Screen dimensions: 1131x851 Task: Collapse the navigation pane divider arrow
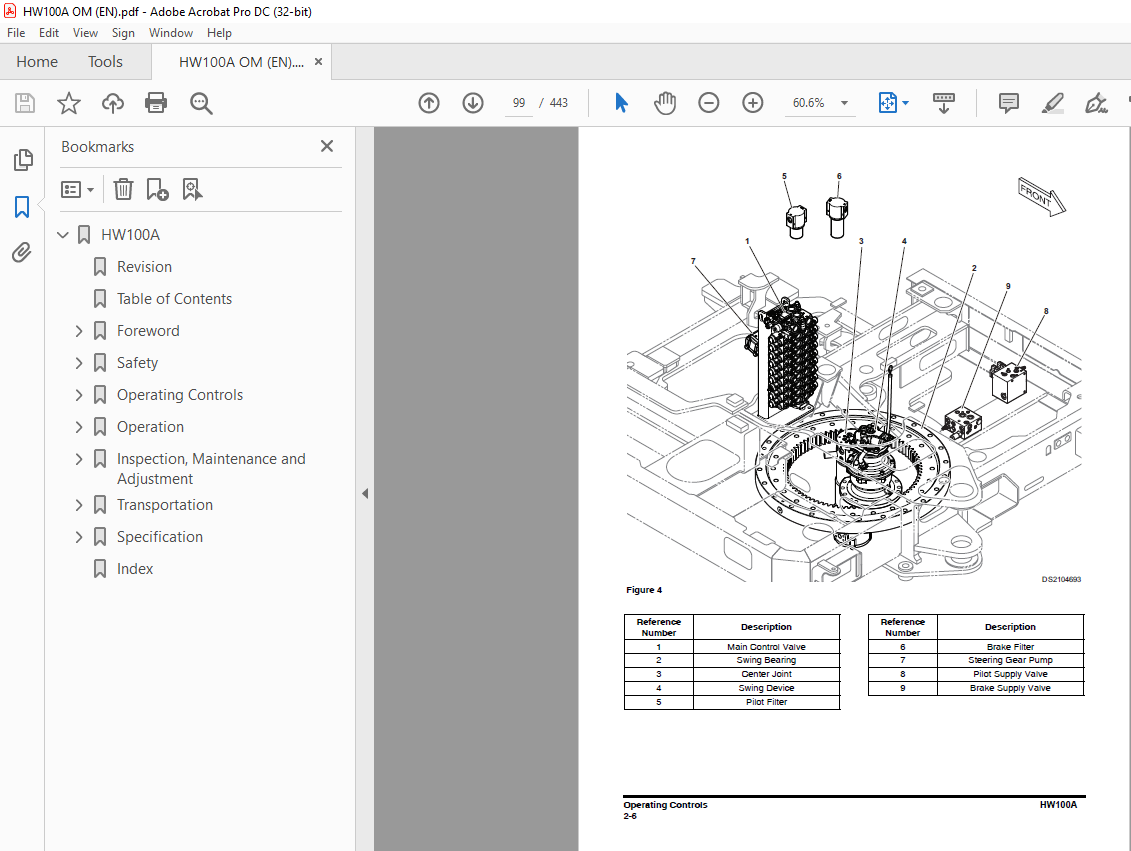[365, 493]
